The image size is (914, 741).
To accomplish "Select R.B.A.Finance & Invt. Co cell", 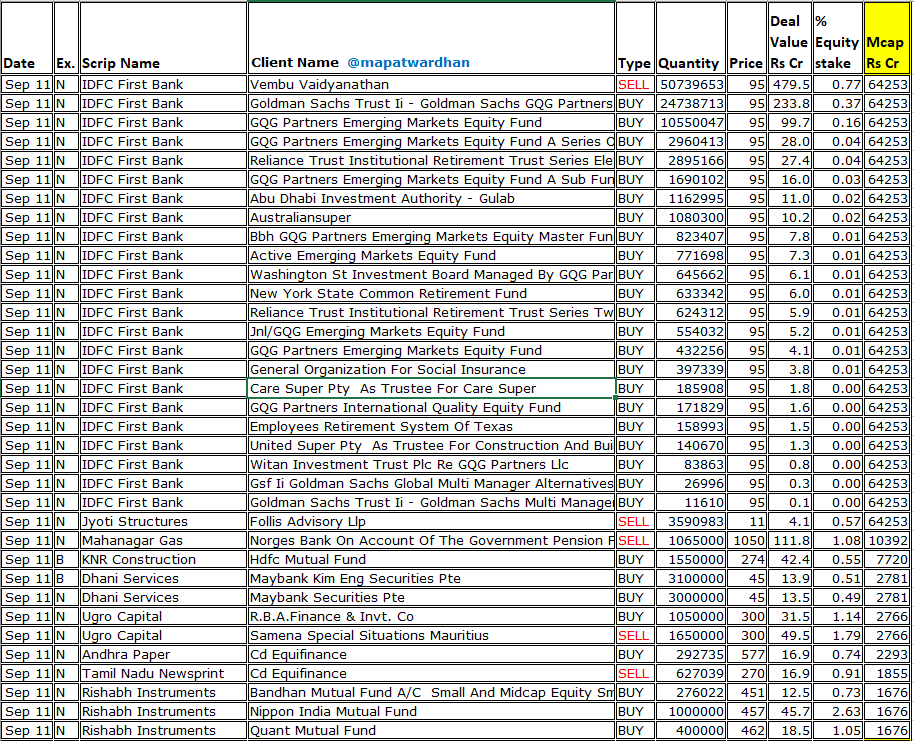I will point(431,617).
